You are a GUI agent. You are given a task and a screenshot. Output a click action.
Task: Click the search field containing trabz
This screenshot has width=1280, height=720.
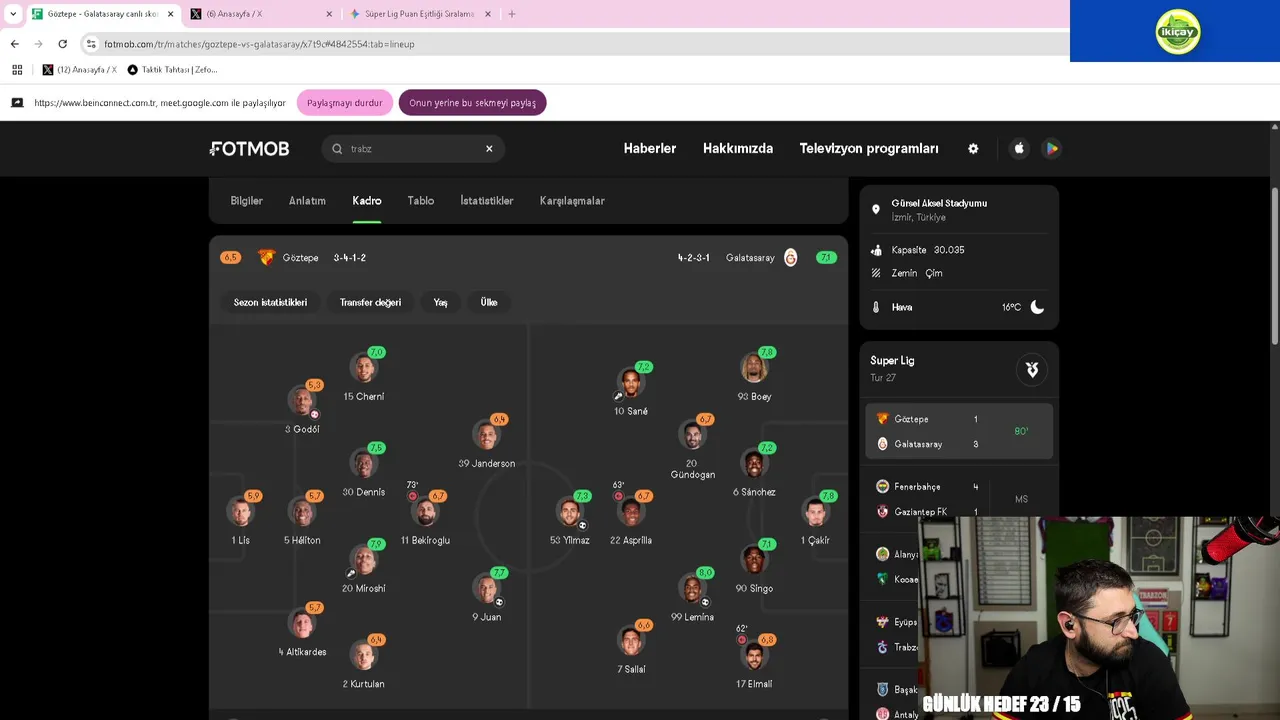[x=413, y=149]
